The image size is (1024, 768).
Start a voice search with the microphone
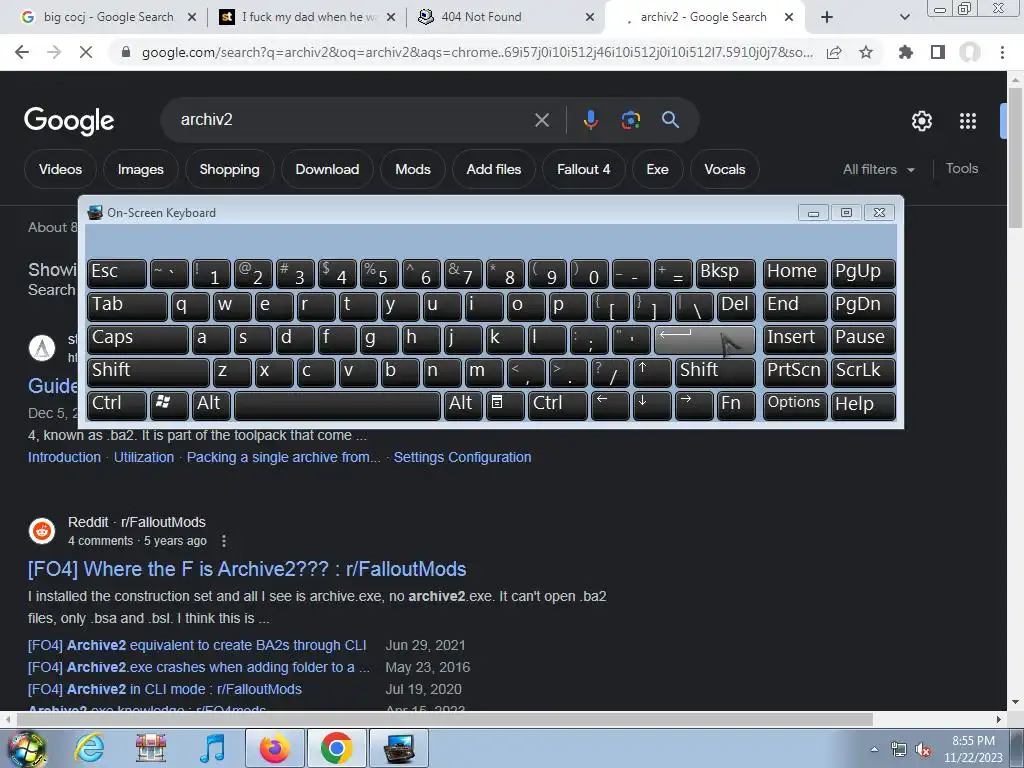[x=590, y=120]
